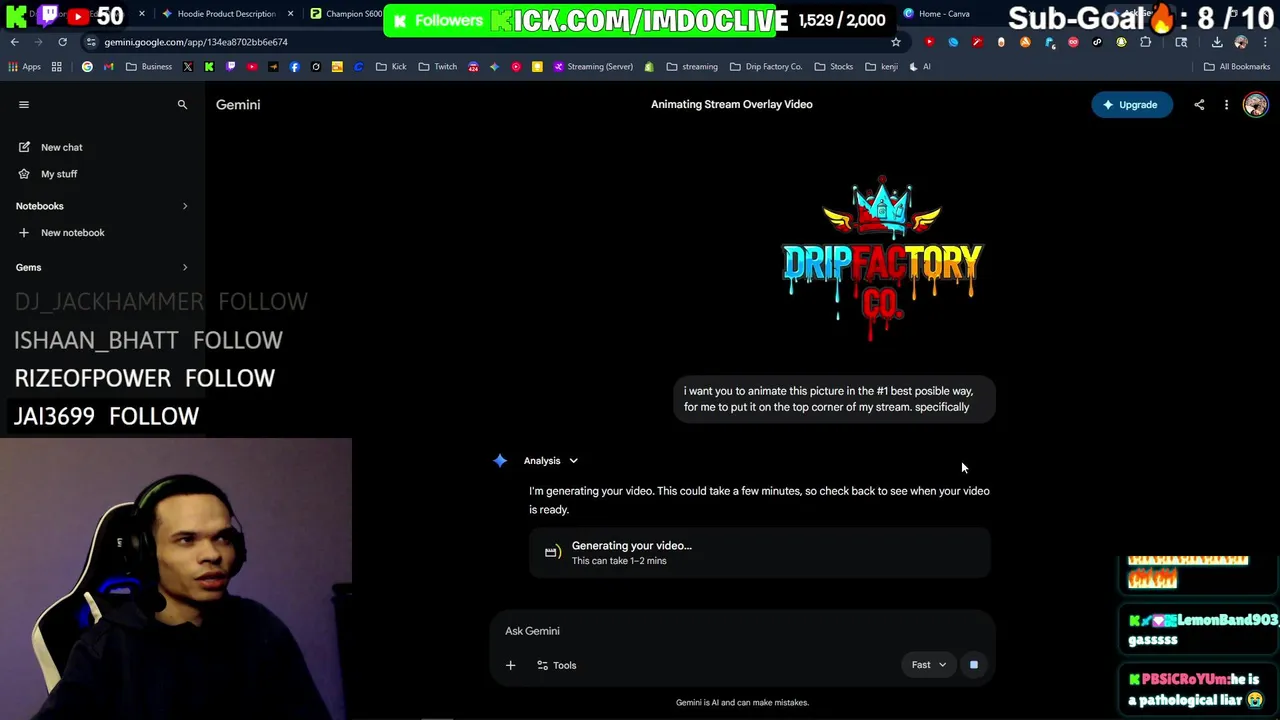1280x720 pixels.
Task: Open the Twitch bookmarks folder
Action: coord(438,67)
